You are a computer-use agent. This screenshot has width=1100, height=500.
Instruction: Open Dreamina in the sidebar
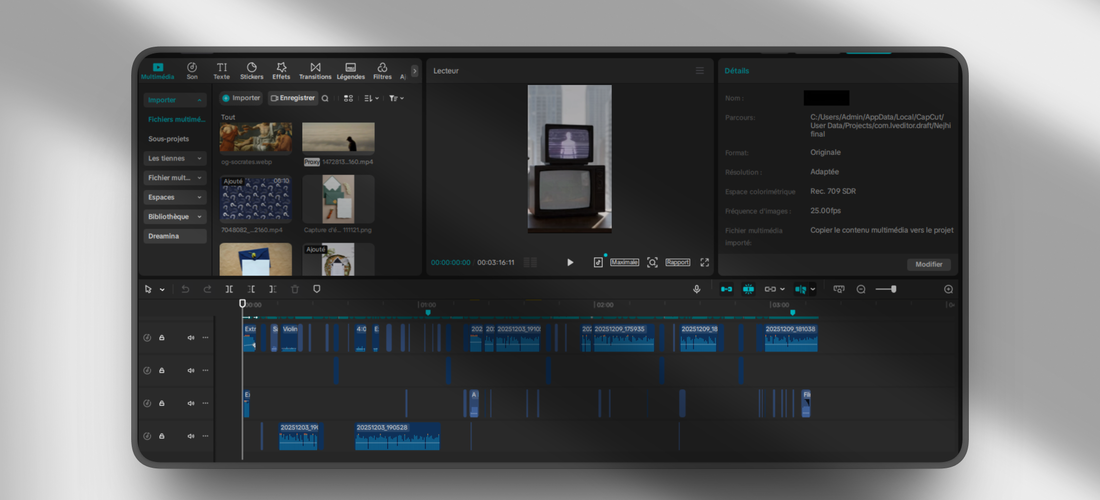coord(175,236)
